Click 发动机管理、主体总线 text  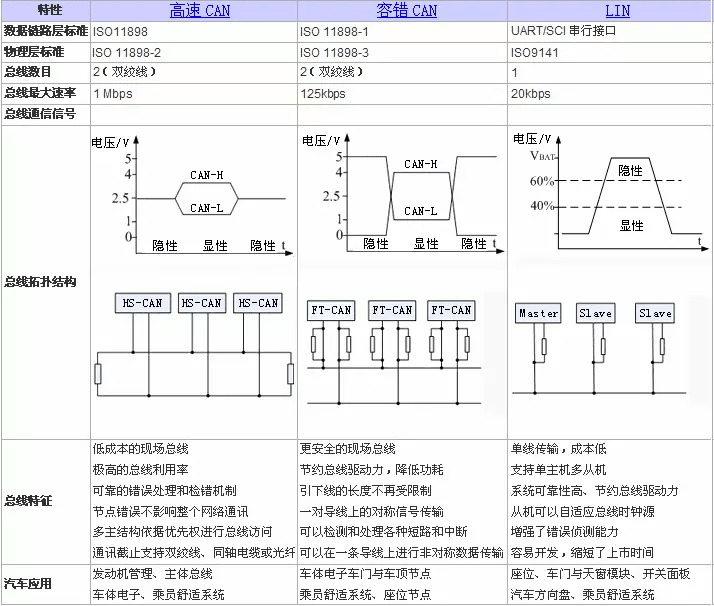click(x=153, y=574)
